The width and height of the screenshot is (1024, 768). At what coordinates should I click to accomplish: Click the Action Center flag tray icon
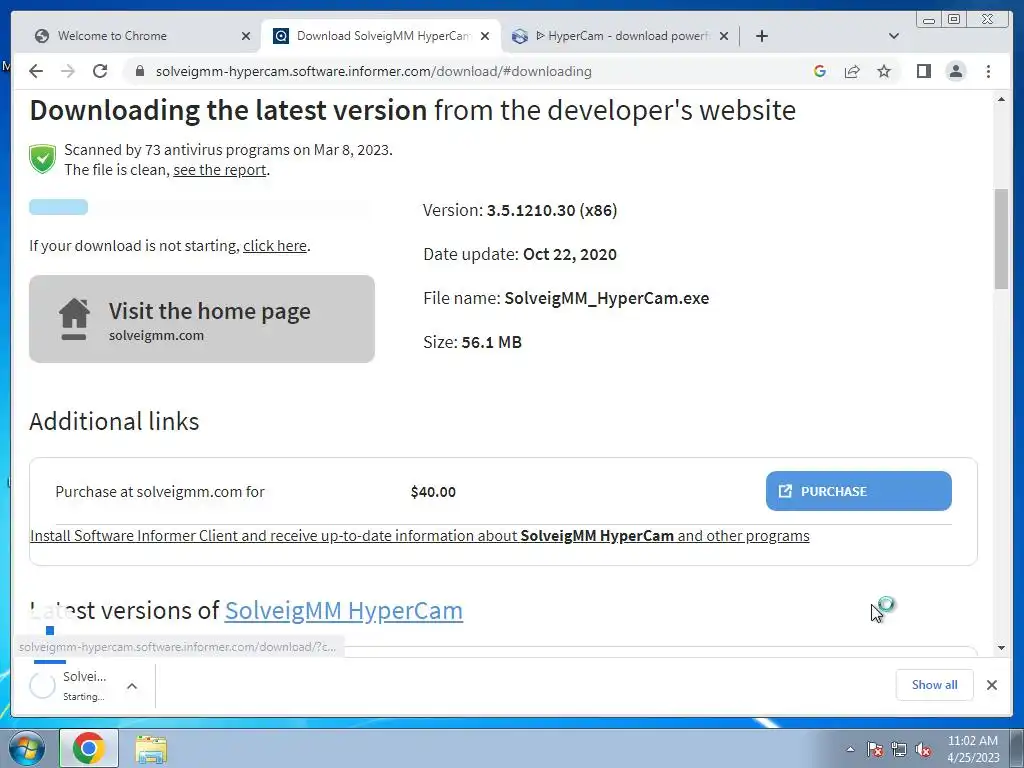(874, 749)
